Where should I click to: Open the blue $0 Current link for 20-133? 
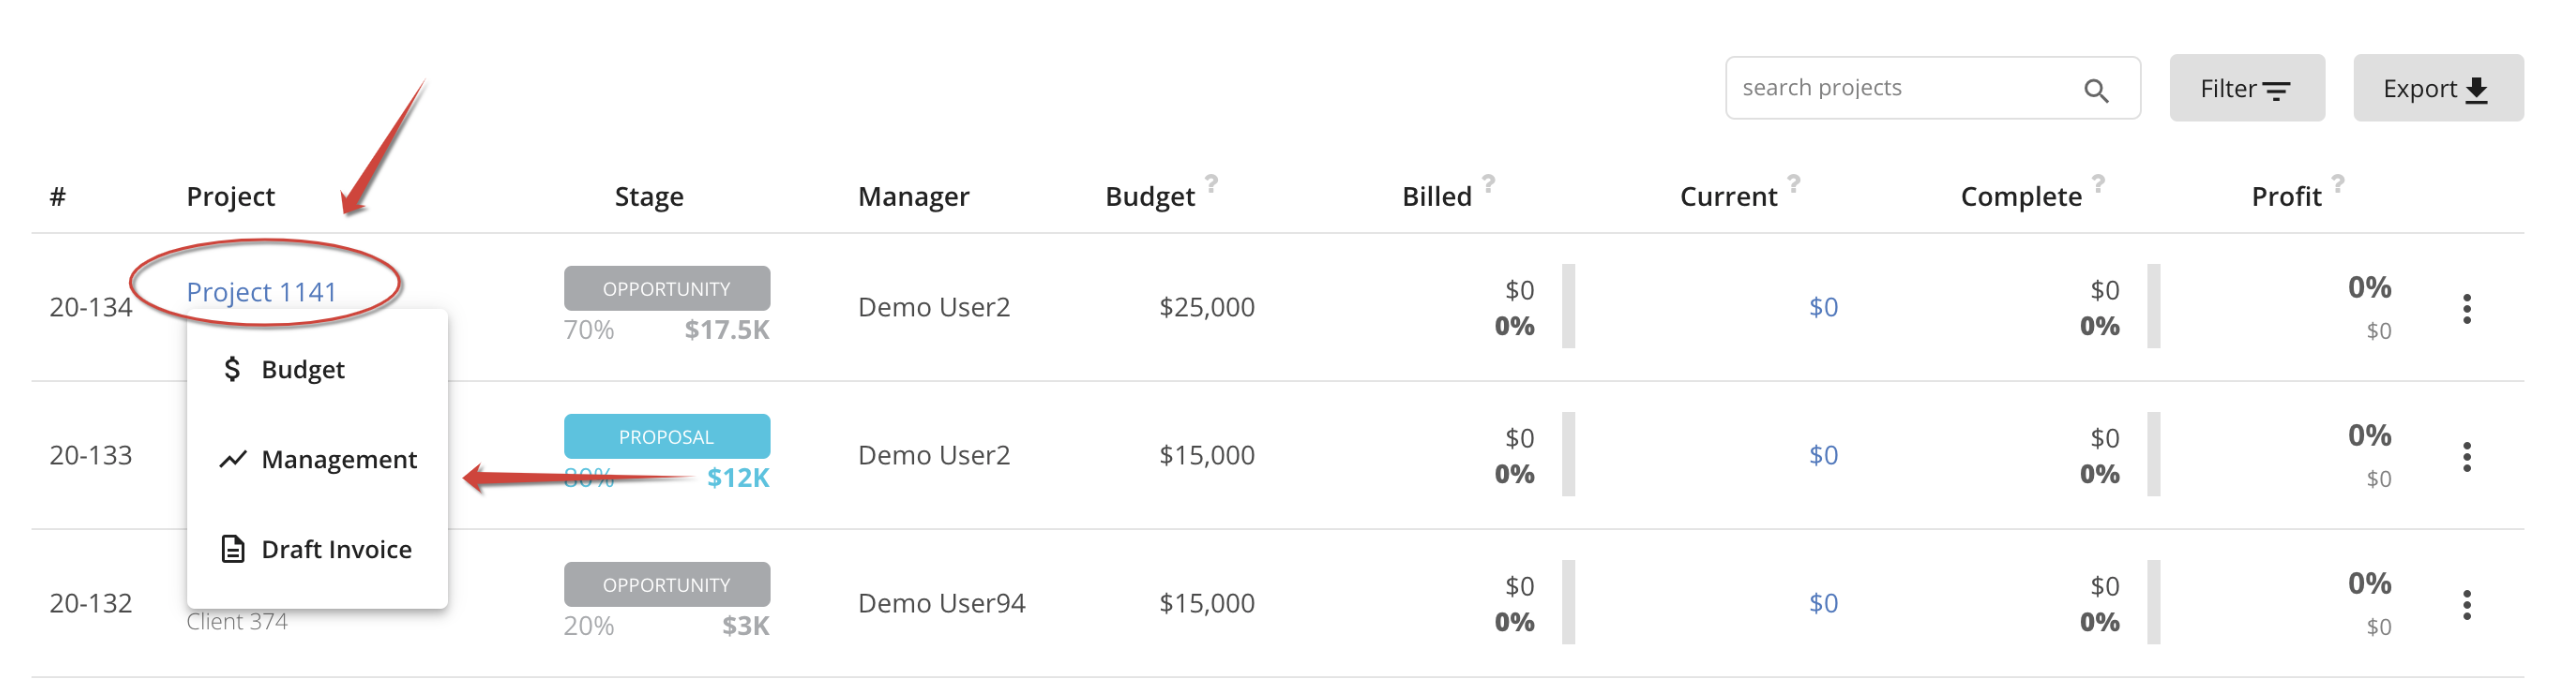pyautogui.click(x=1822, y=455)
